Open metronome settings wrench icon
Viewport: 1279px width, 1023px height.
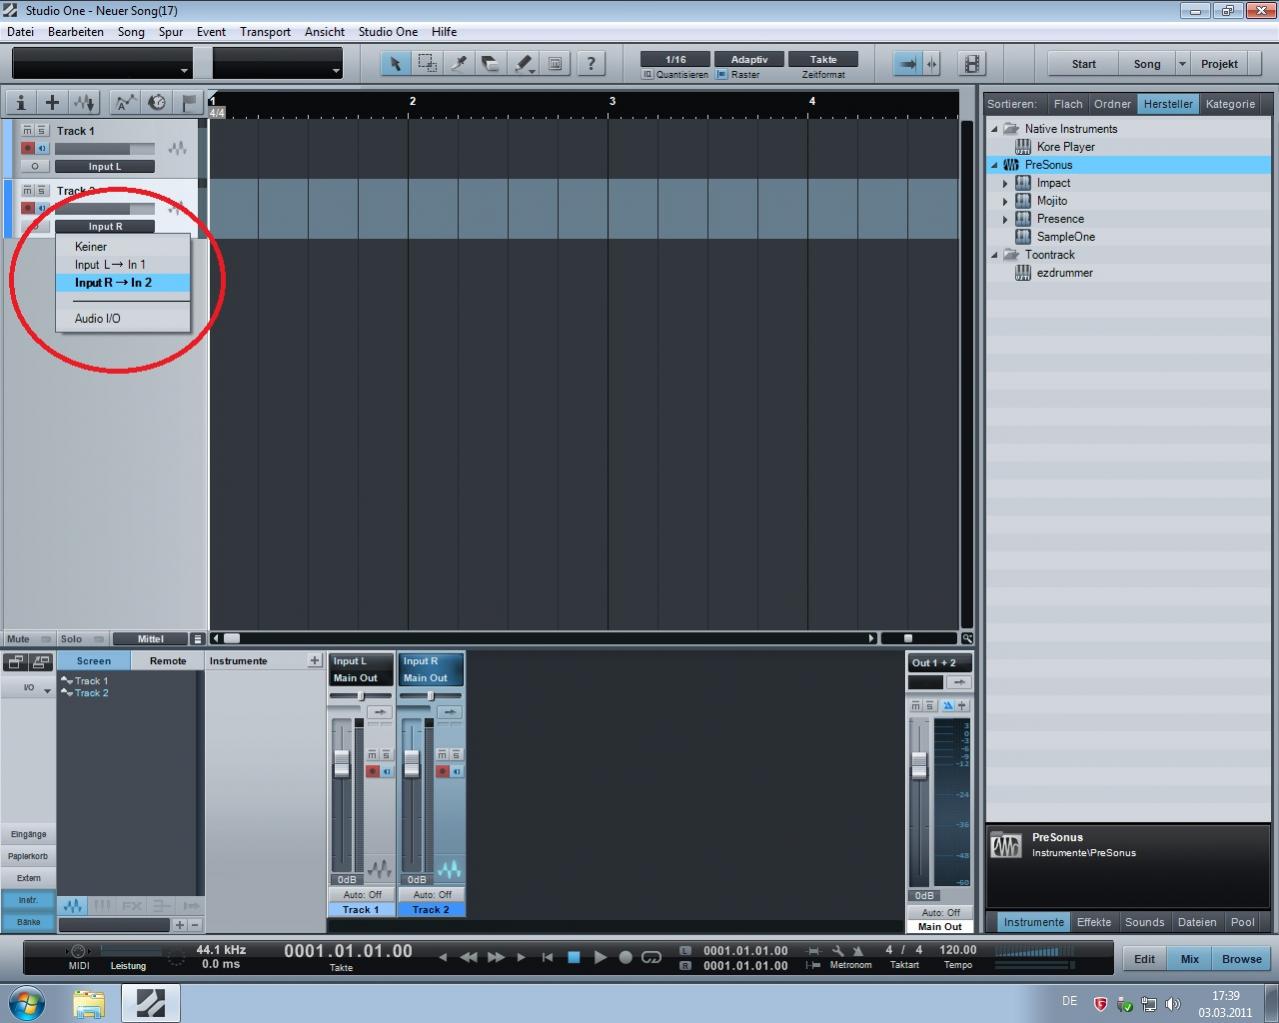click(x=838, y=950)
